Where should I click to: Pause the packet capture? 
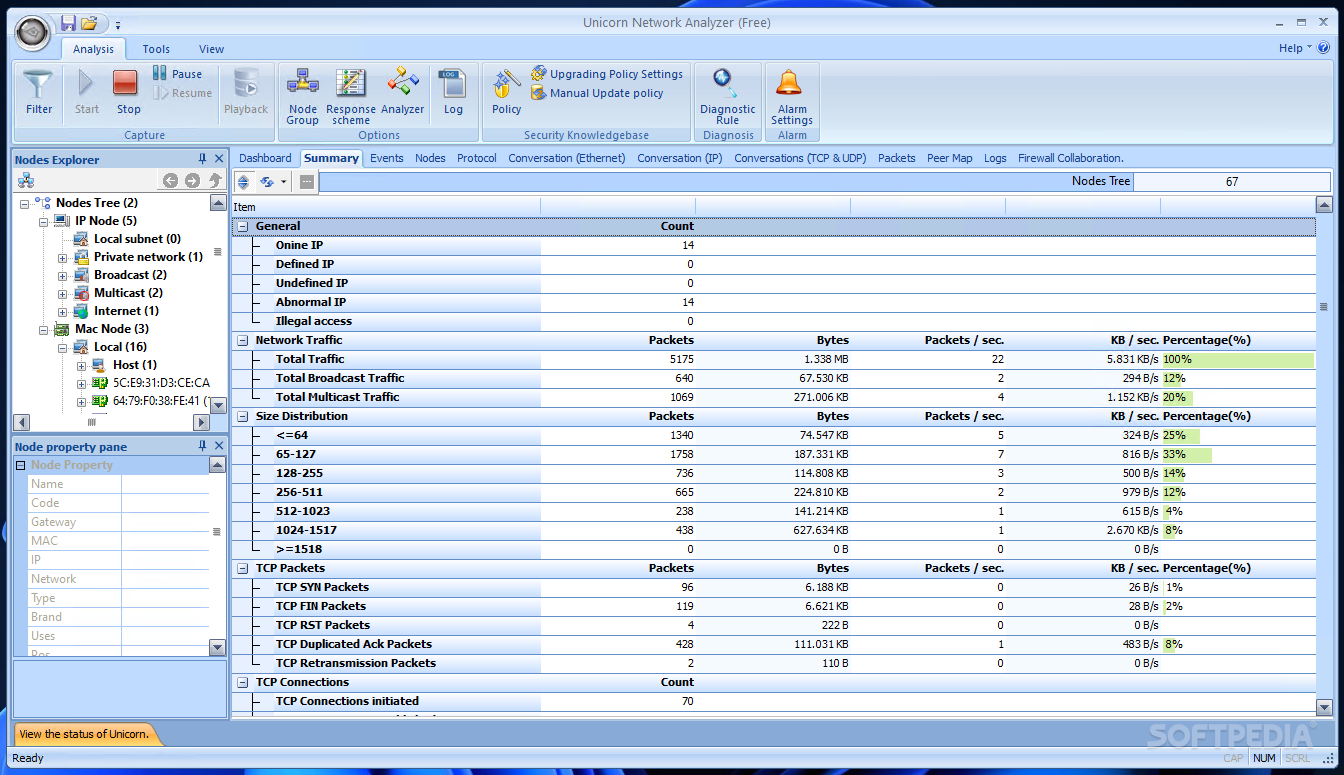coord(177,74)
